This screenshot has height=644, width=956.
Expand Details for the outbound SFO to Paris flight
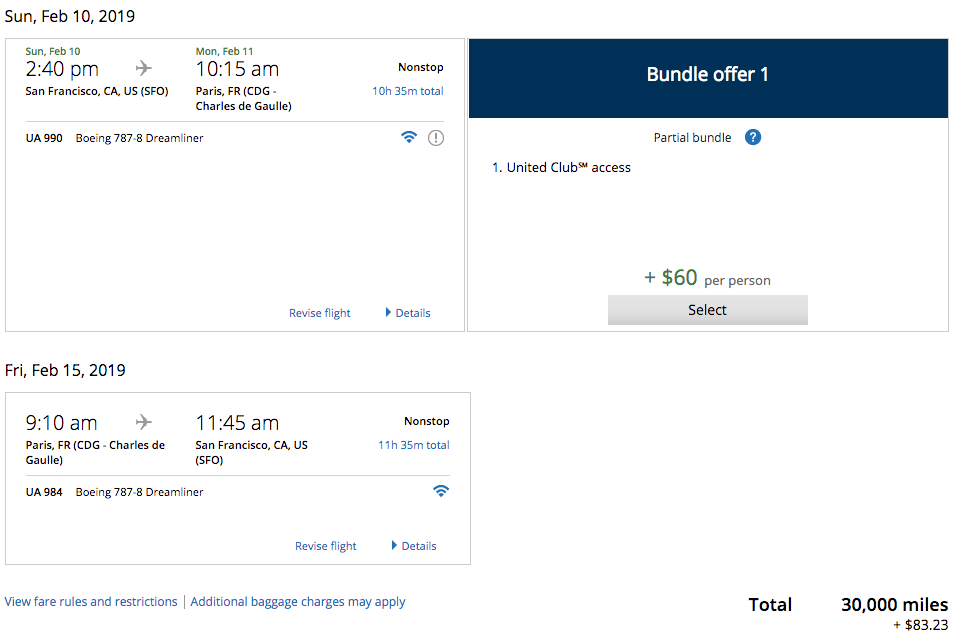(x=408, y=313)
